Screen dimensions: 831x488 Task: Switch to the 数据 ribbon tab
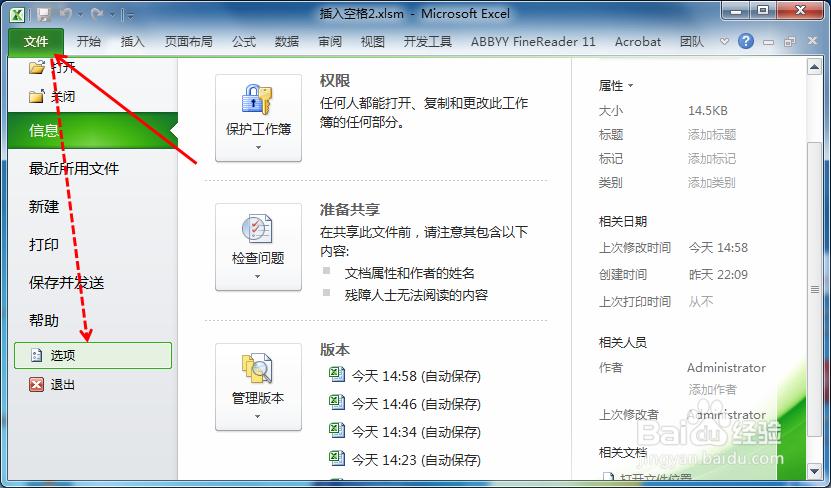(287, 42)
